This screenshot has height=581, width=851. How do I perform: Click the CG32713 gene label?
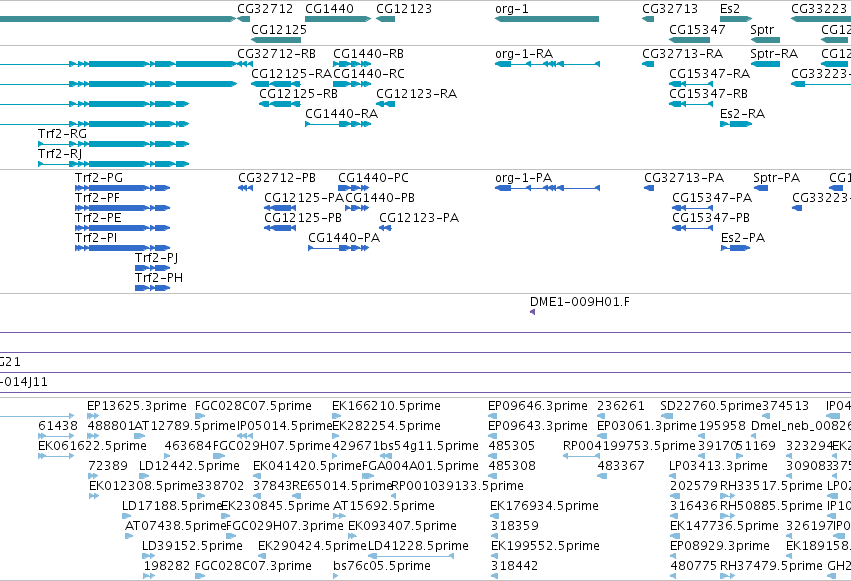[670, 9]
